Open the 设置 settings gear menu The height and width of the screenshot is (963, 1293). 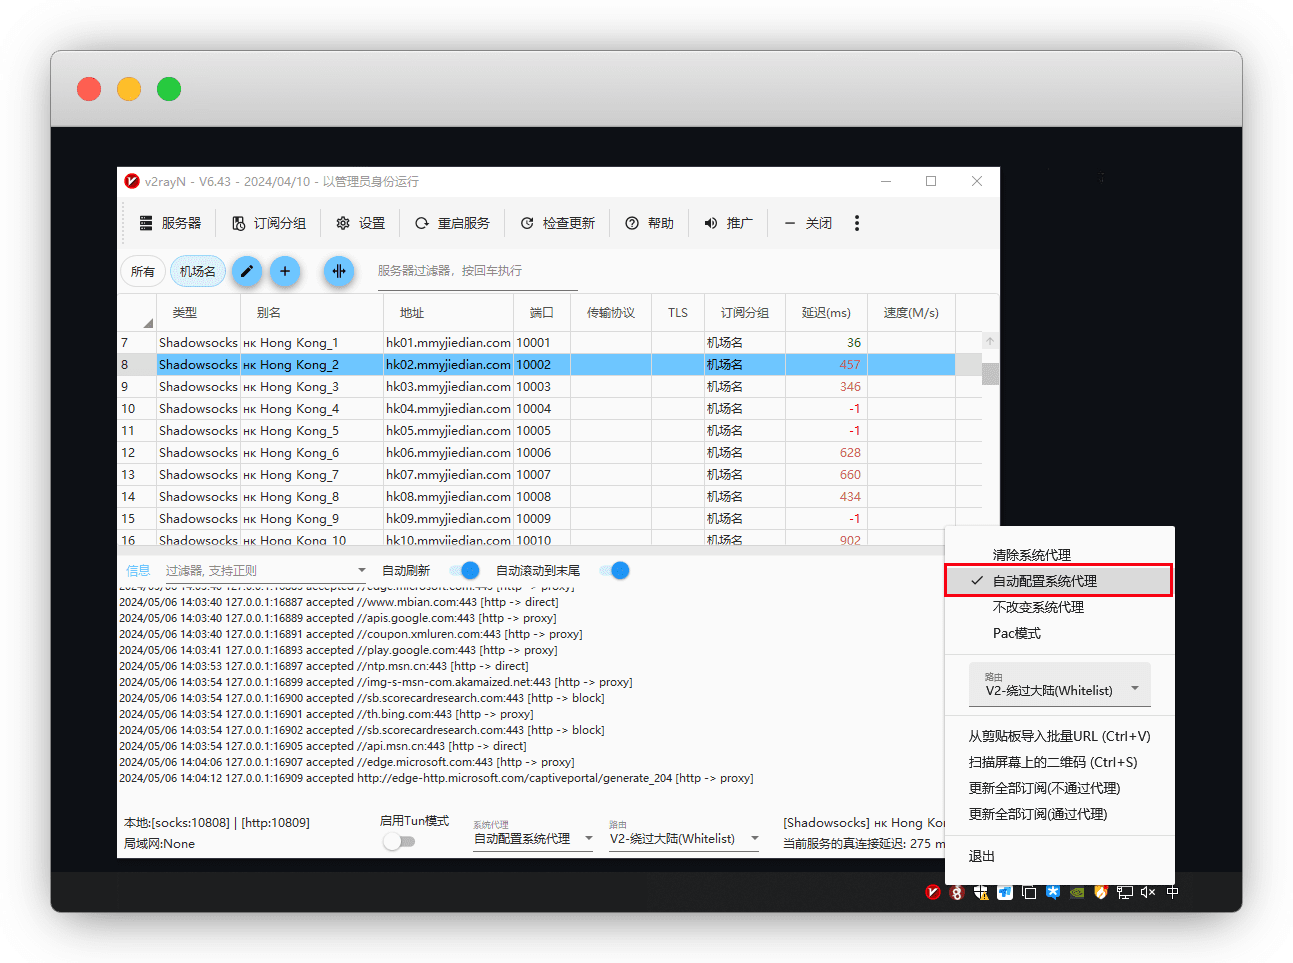tap(361, 223)
